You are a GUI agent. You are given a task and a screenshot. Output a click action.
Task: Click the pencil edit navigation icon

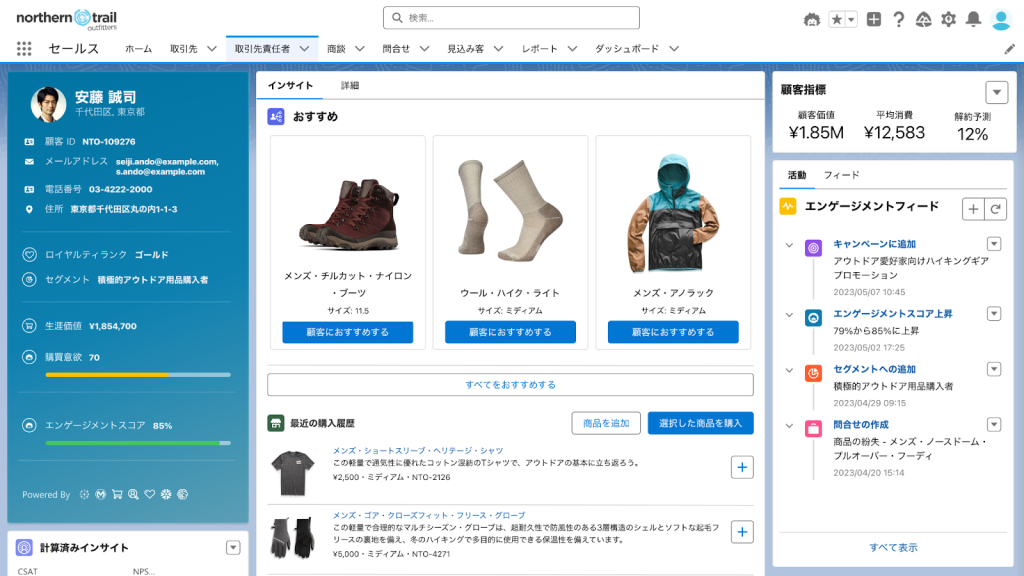click(x=1009, y=48)
